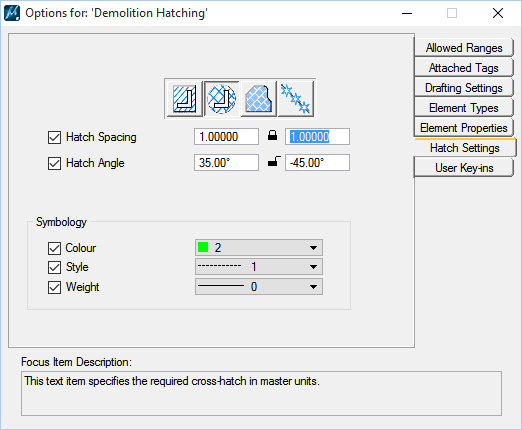Go to the User Key-ins tab
Viewport: 522px width, 430px height.
(x=464, y=168)
